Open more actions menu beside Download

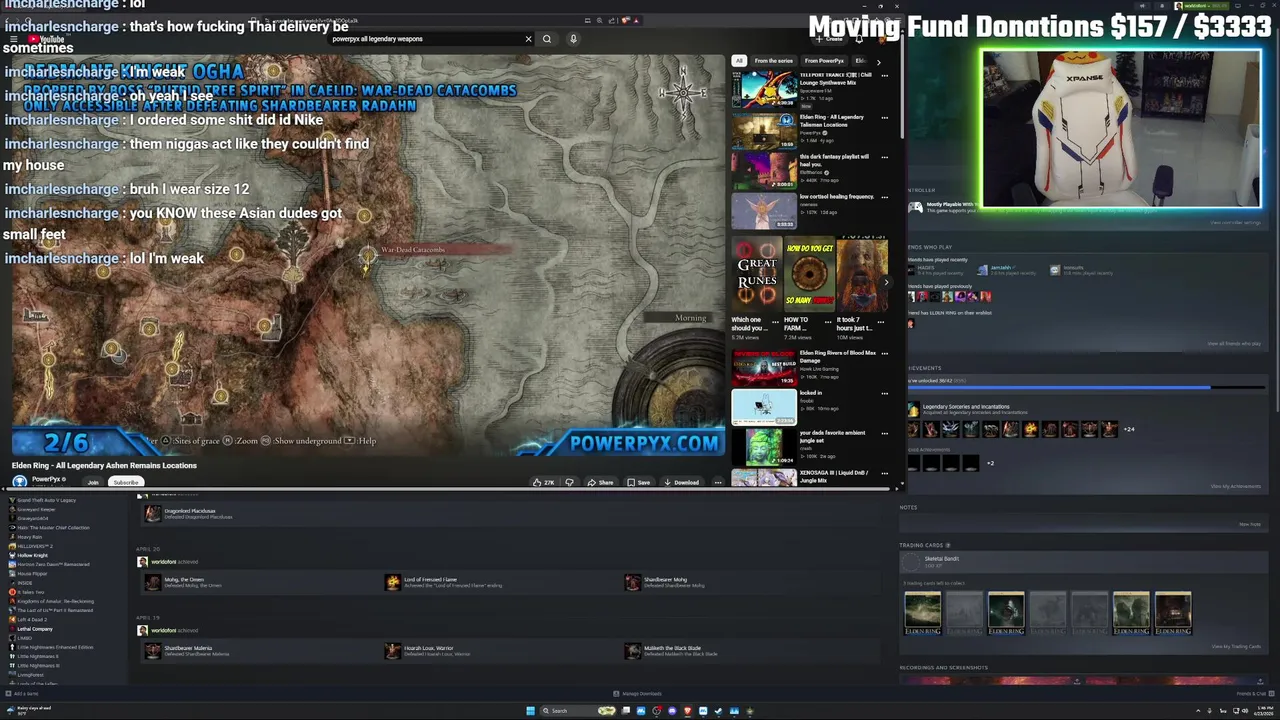click(717, 482)
